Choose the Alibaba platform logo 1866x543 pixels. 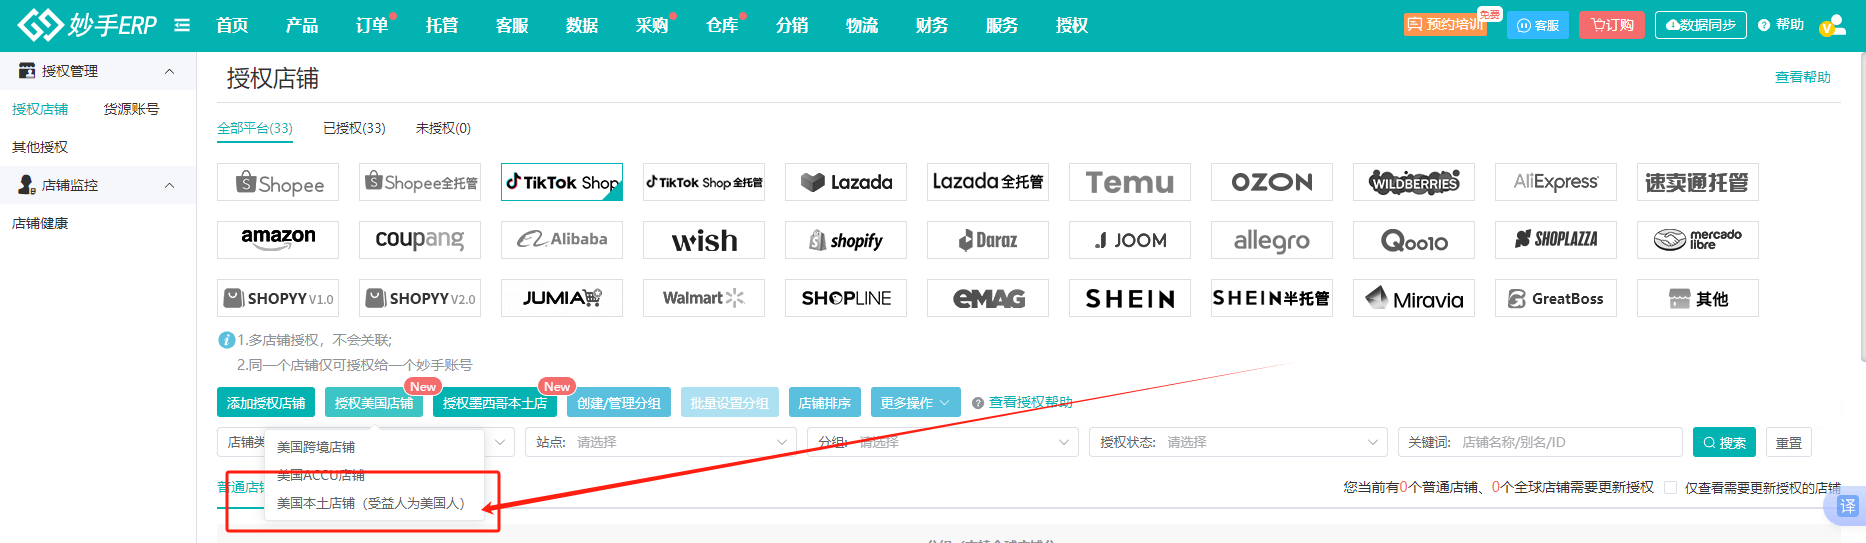(562, 240)
